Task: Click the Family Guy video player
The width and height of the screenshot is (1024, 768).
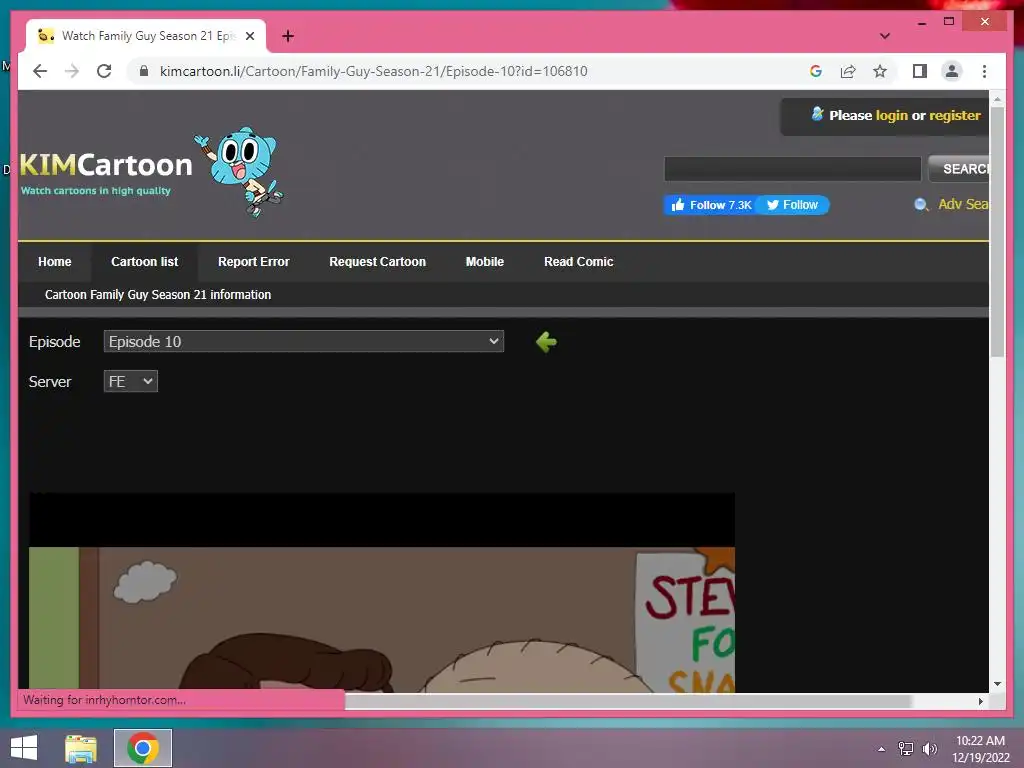Action: pyautogui.click(x=382, y=593)
